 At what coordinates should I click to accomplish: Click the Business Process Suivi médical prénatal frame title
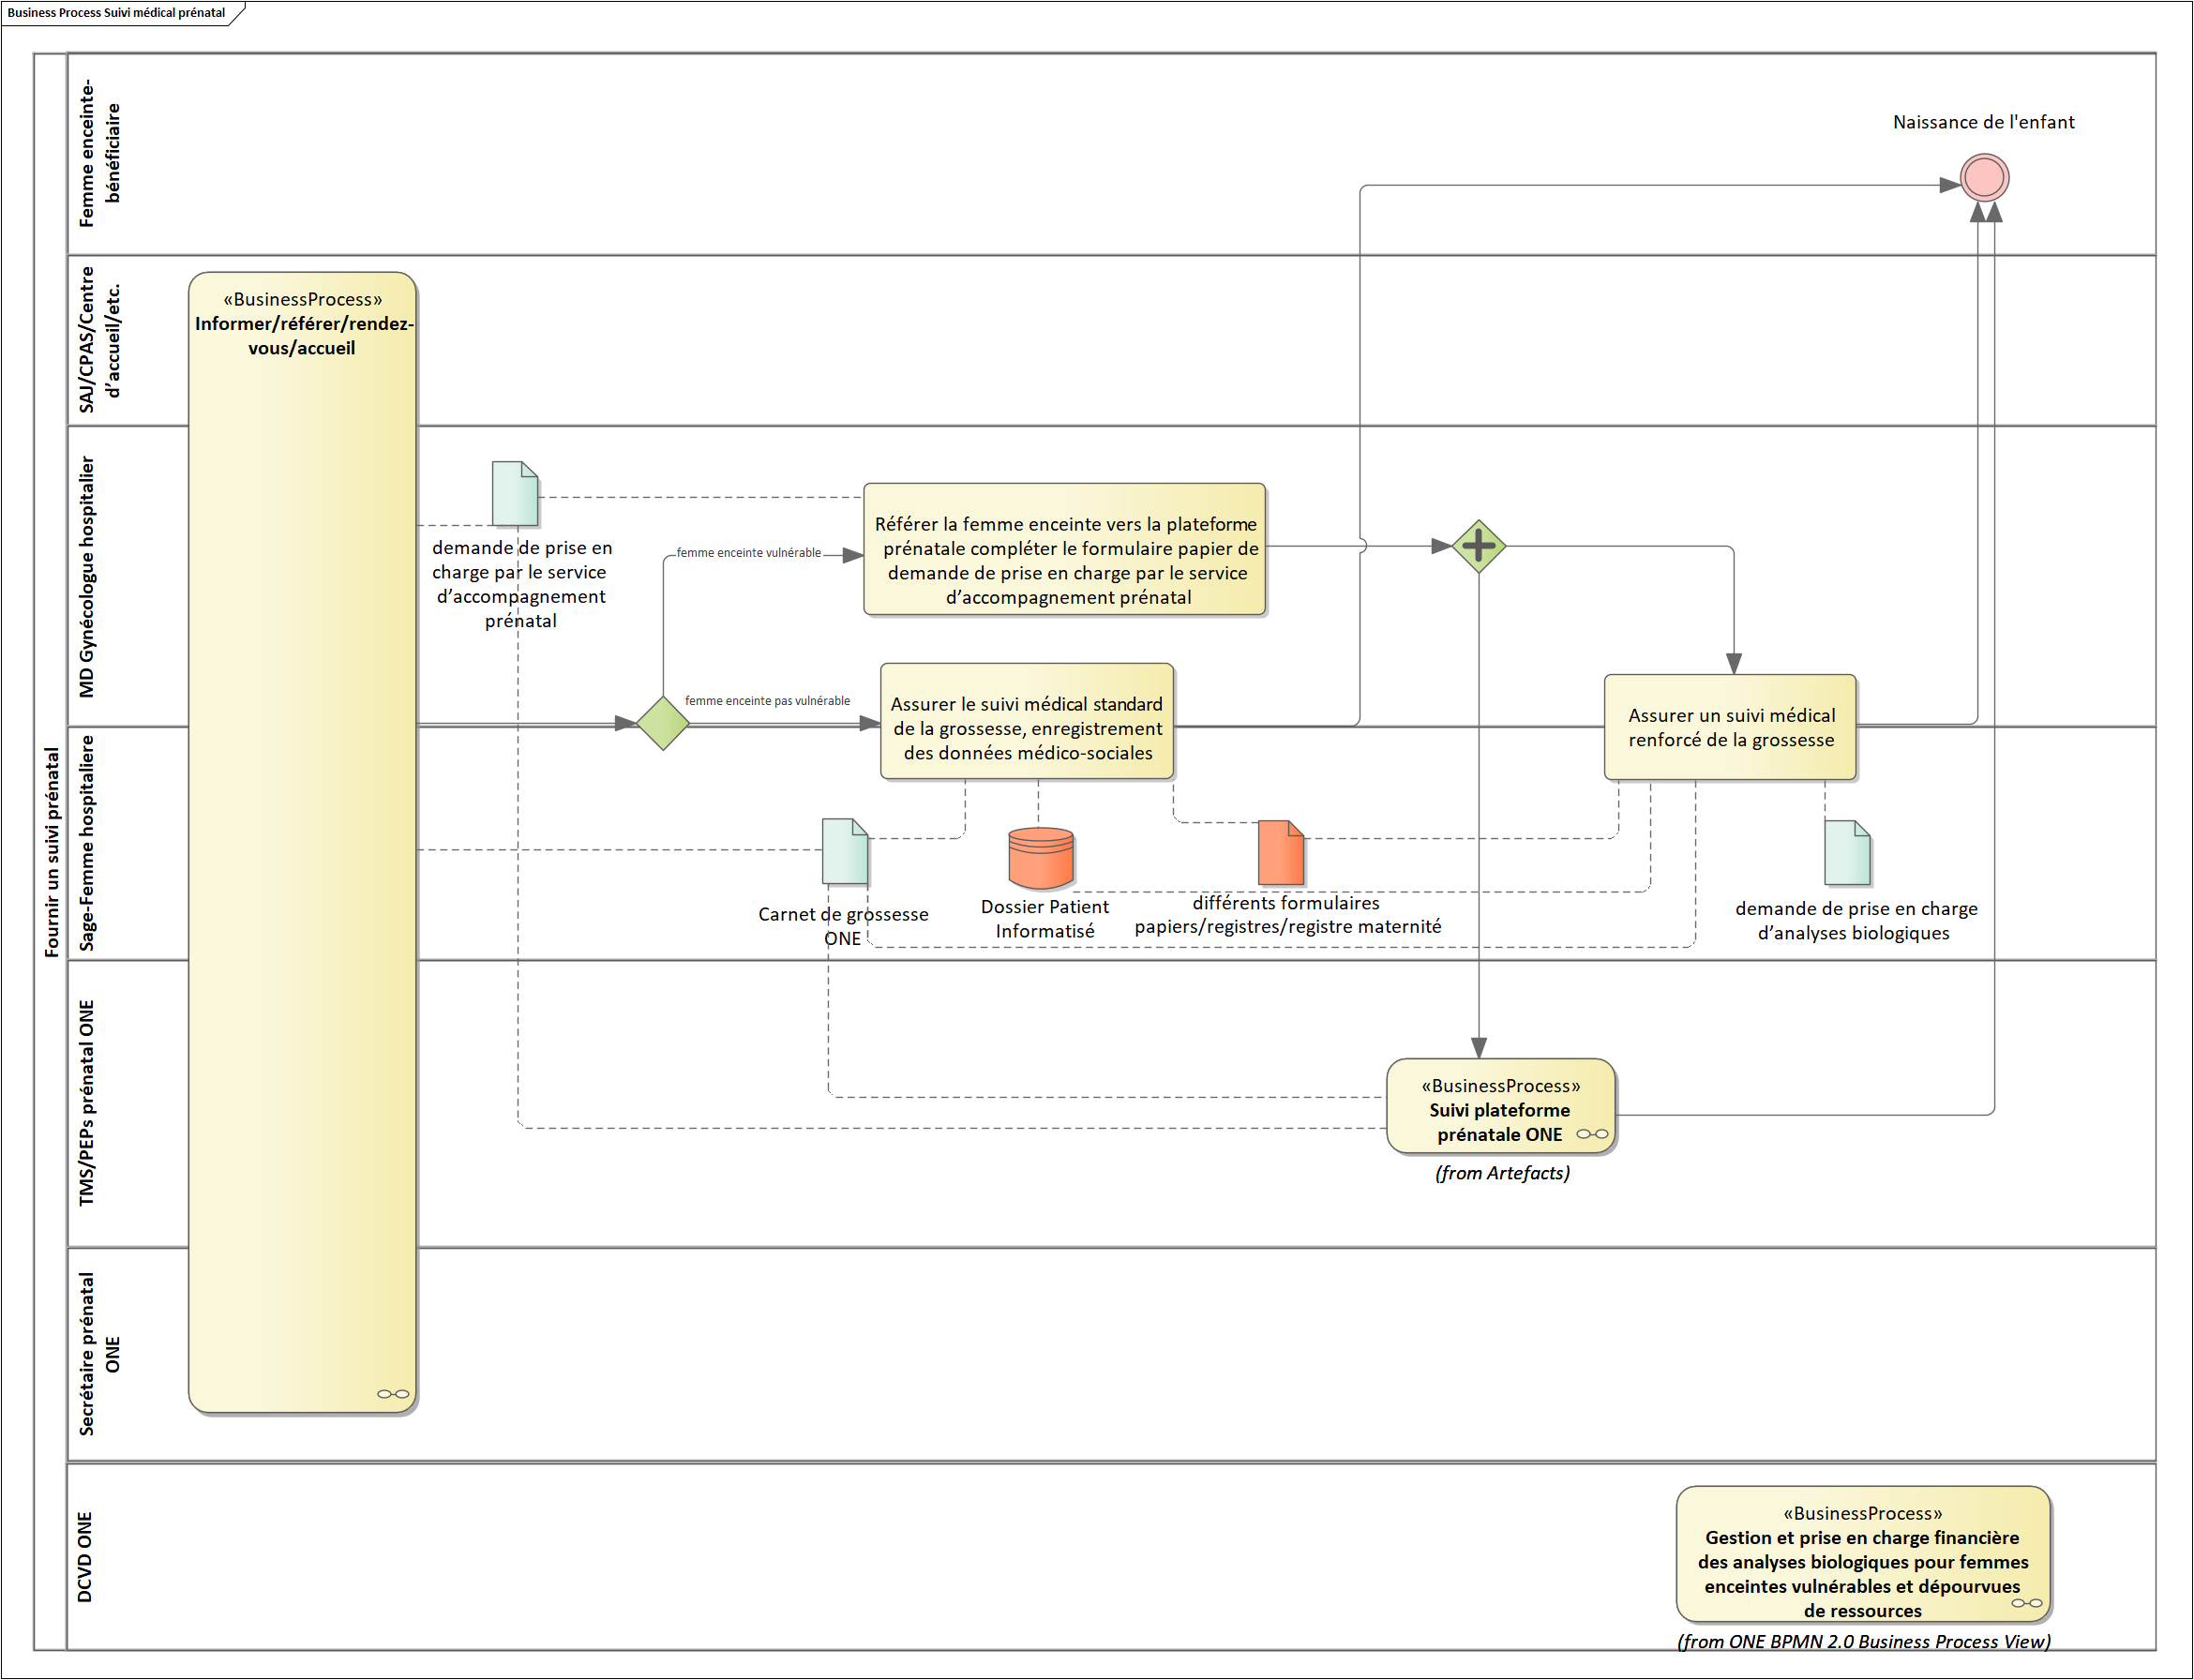pyautogui.click(x=116, y=13)
